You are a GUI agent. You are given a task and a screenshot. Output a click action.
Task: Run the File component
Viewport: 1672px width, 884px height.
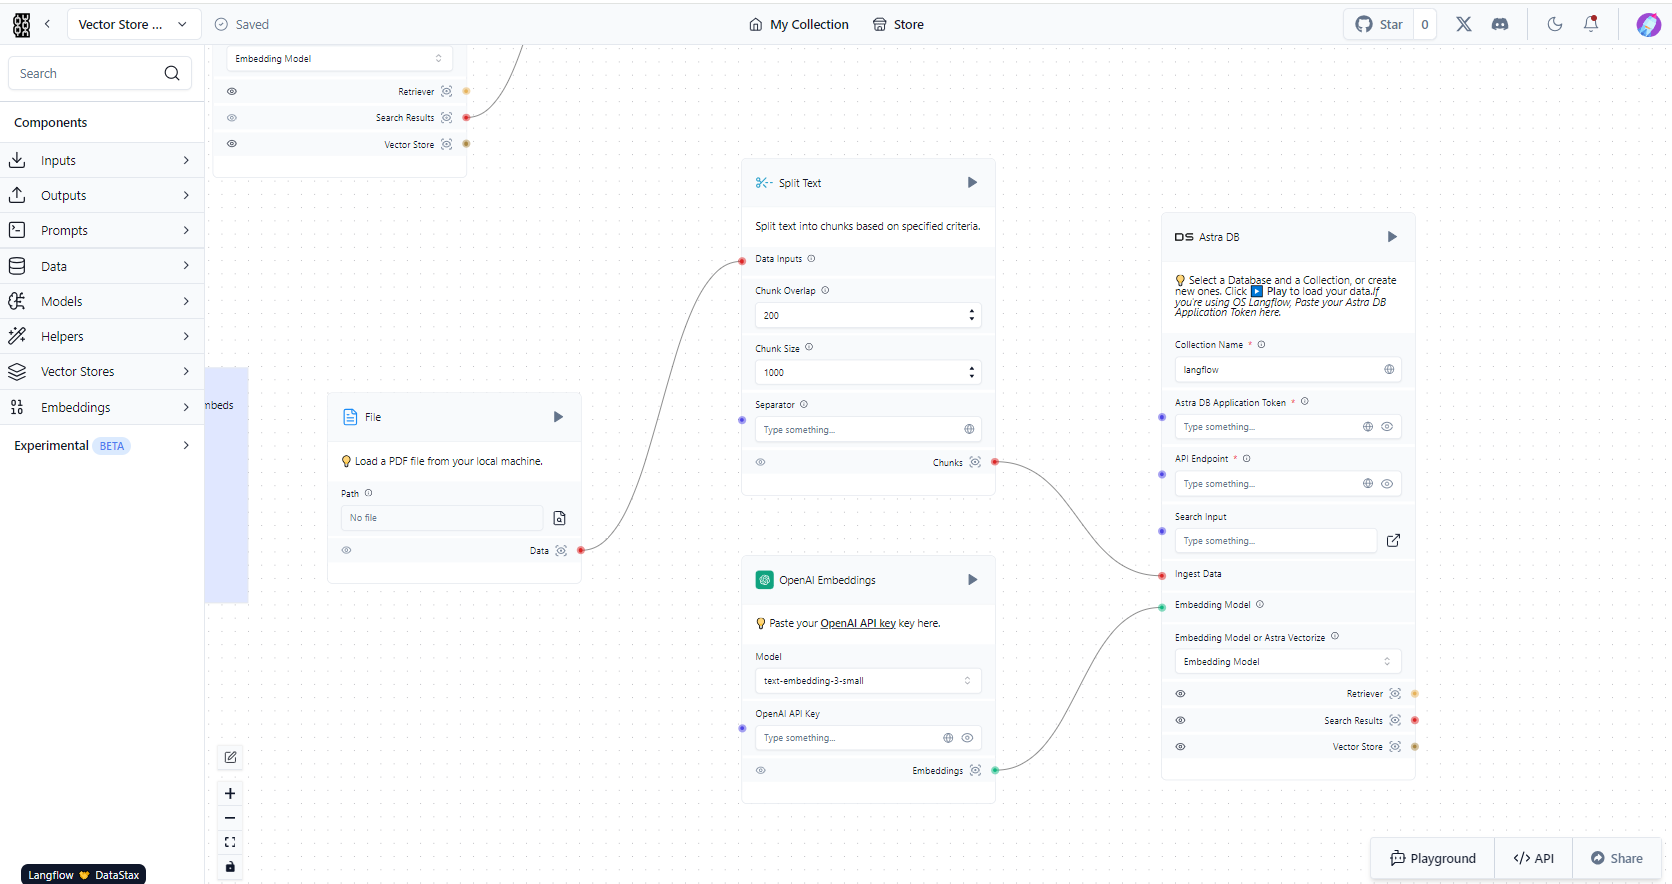pyautogui.click(x=558, y=417)
